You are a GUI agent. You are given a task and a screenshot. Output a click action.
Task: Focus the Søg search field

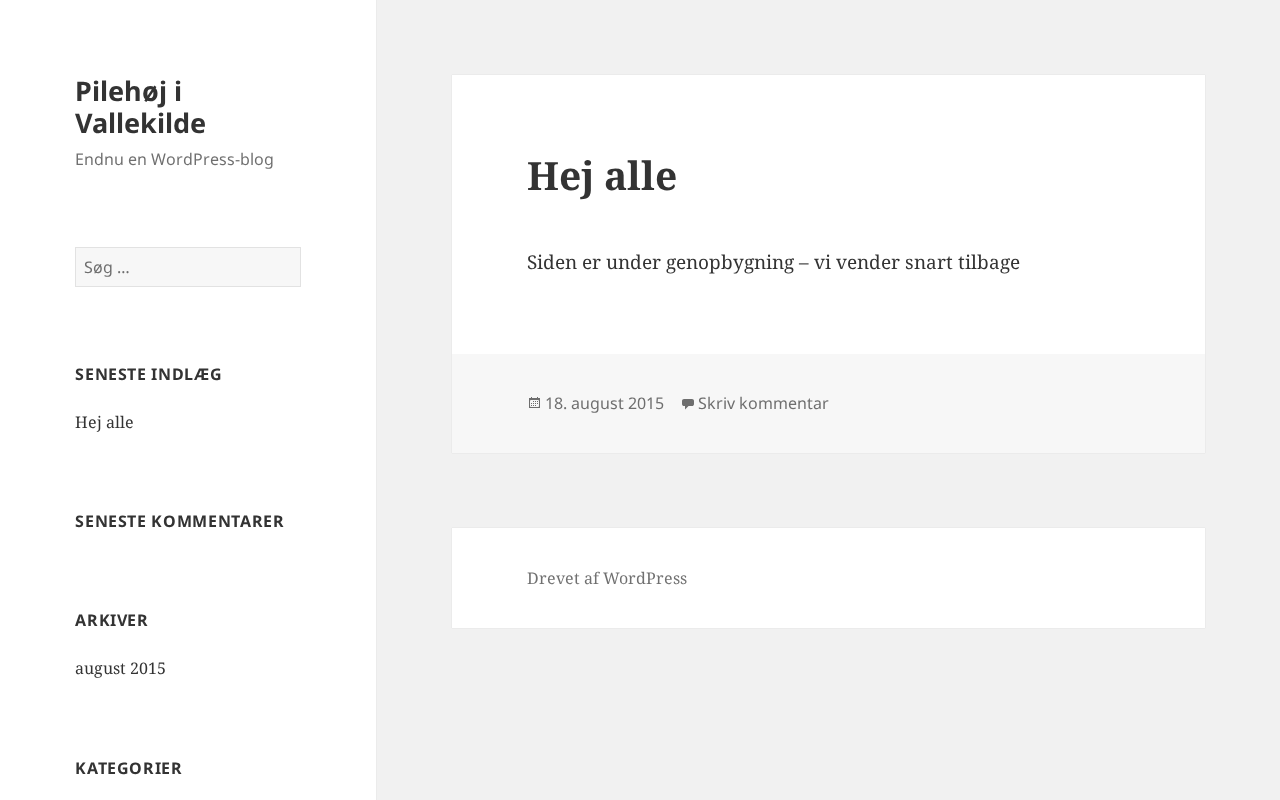tap(188, 267)
